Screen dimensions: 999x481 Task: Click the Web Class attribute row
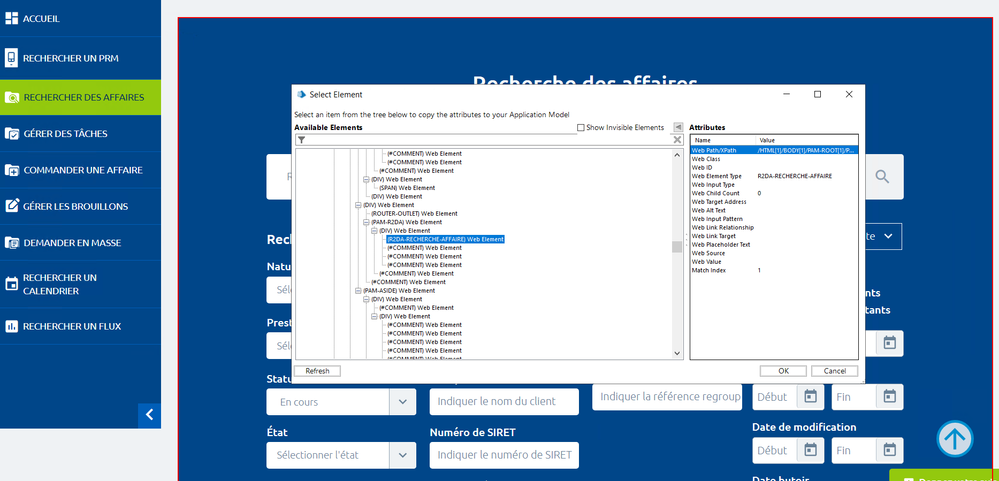[x=774, y=159]
